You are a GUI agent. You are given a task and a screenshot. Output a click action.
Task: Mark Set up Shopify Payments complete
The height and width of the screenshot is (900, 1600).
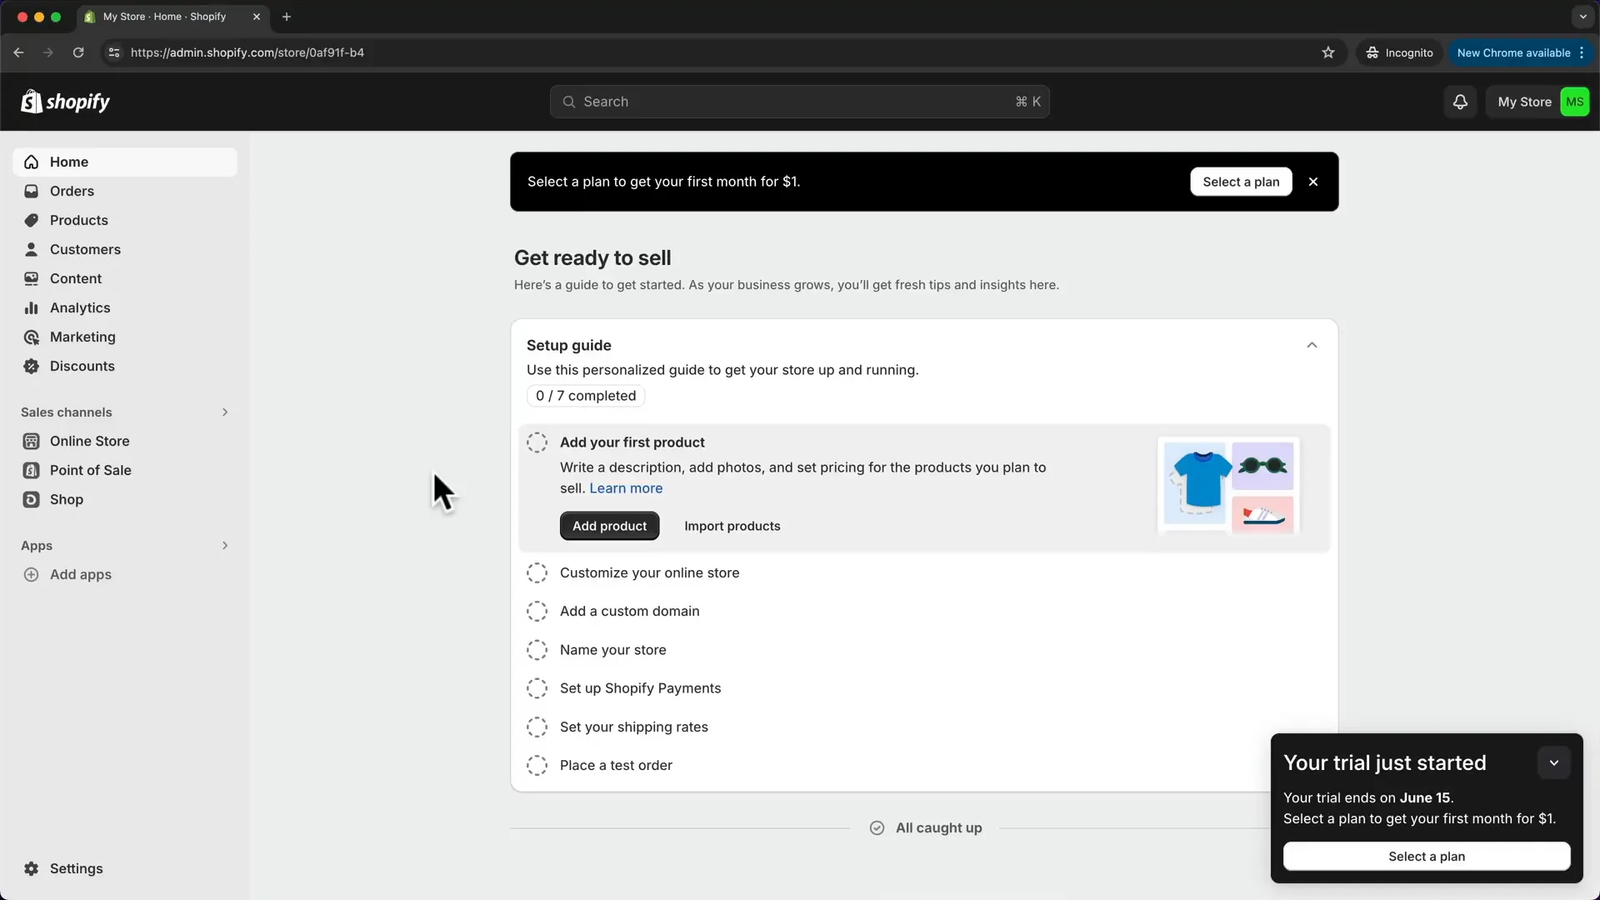pos(537,688)
